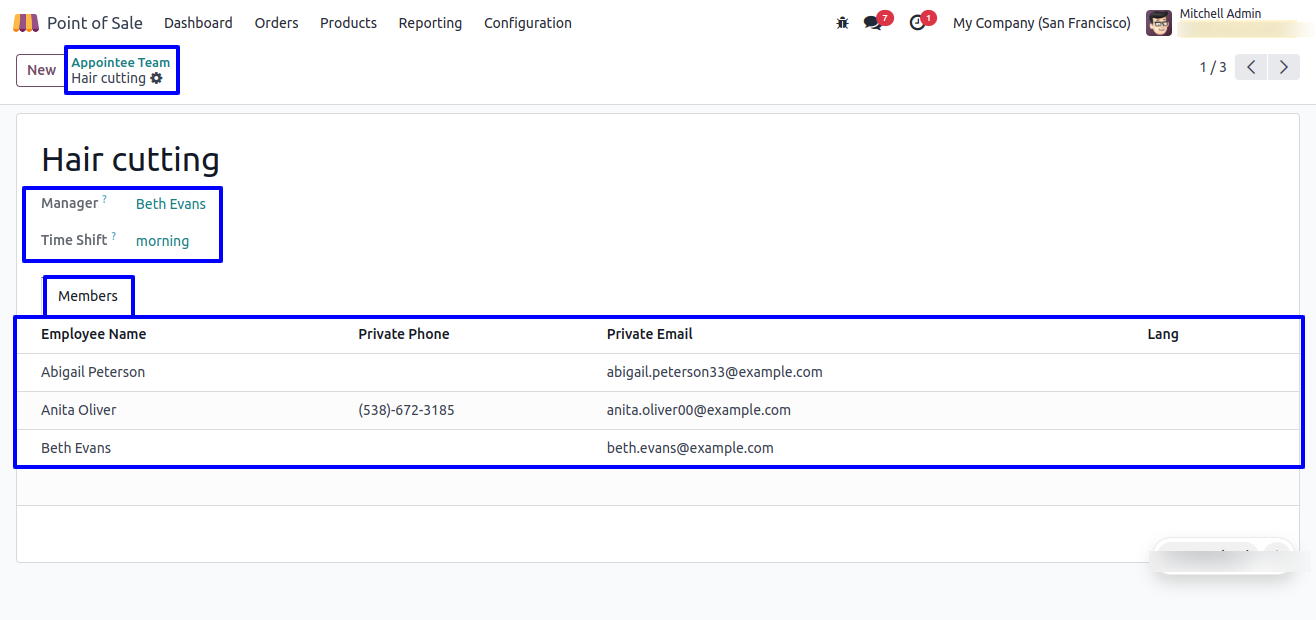The image size is (1316, 620).
Task: Click the New button
Action: [42, 70]
